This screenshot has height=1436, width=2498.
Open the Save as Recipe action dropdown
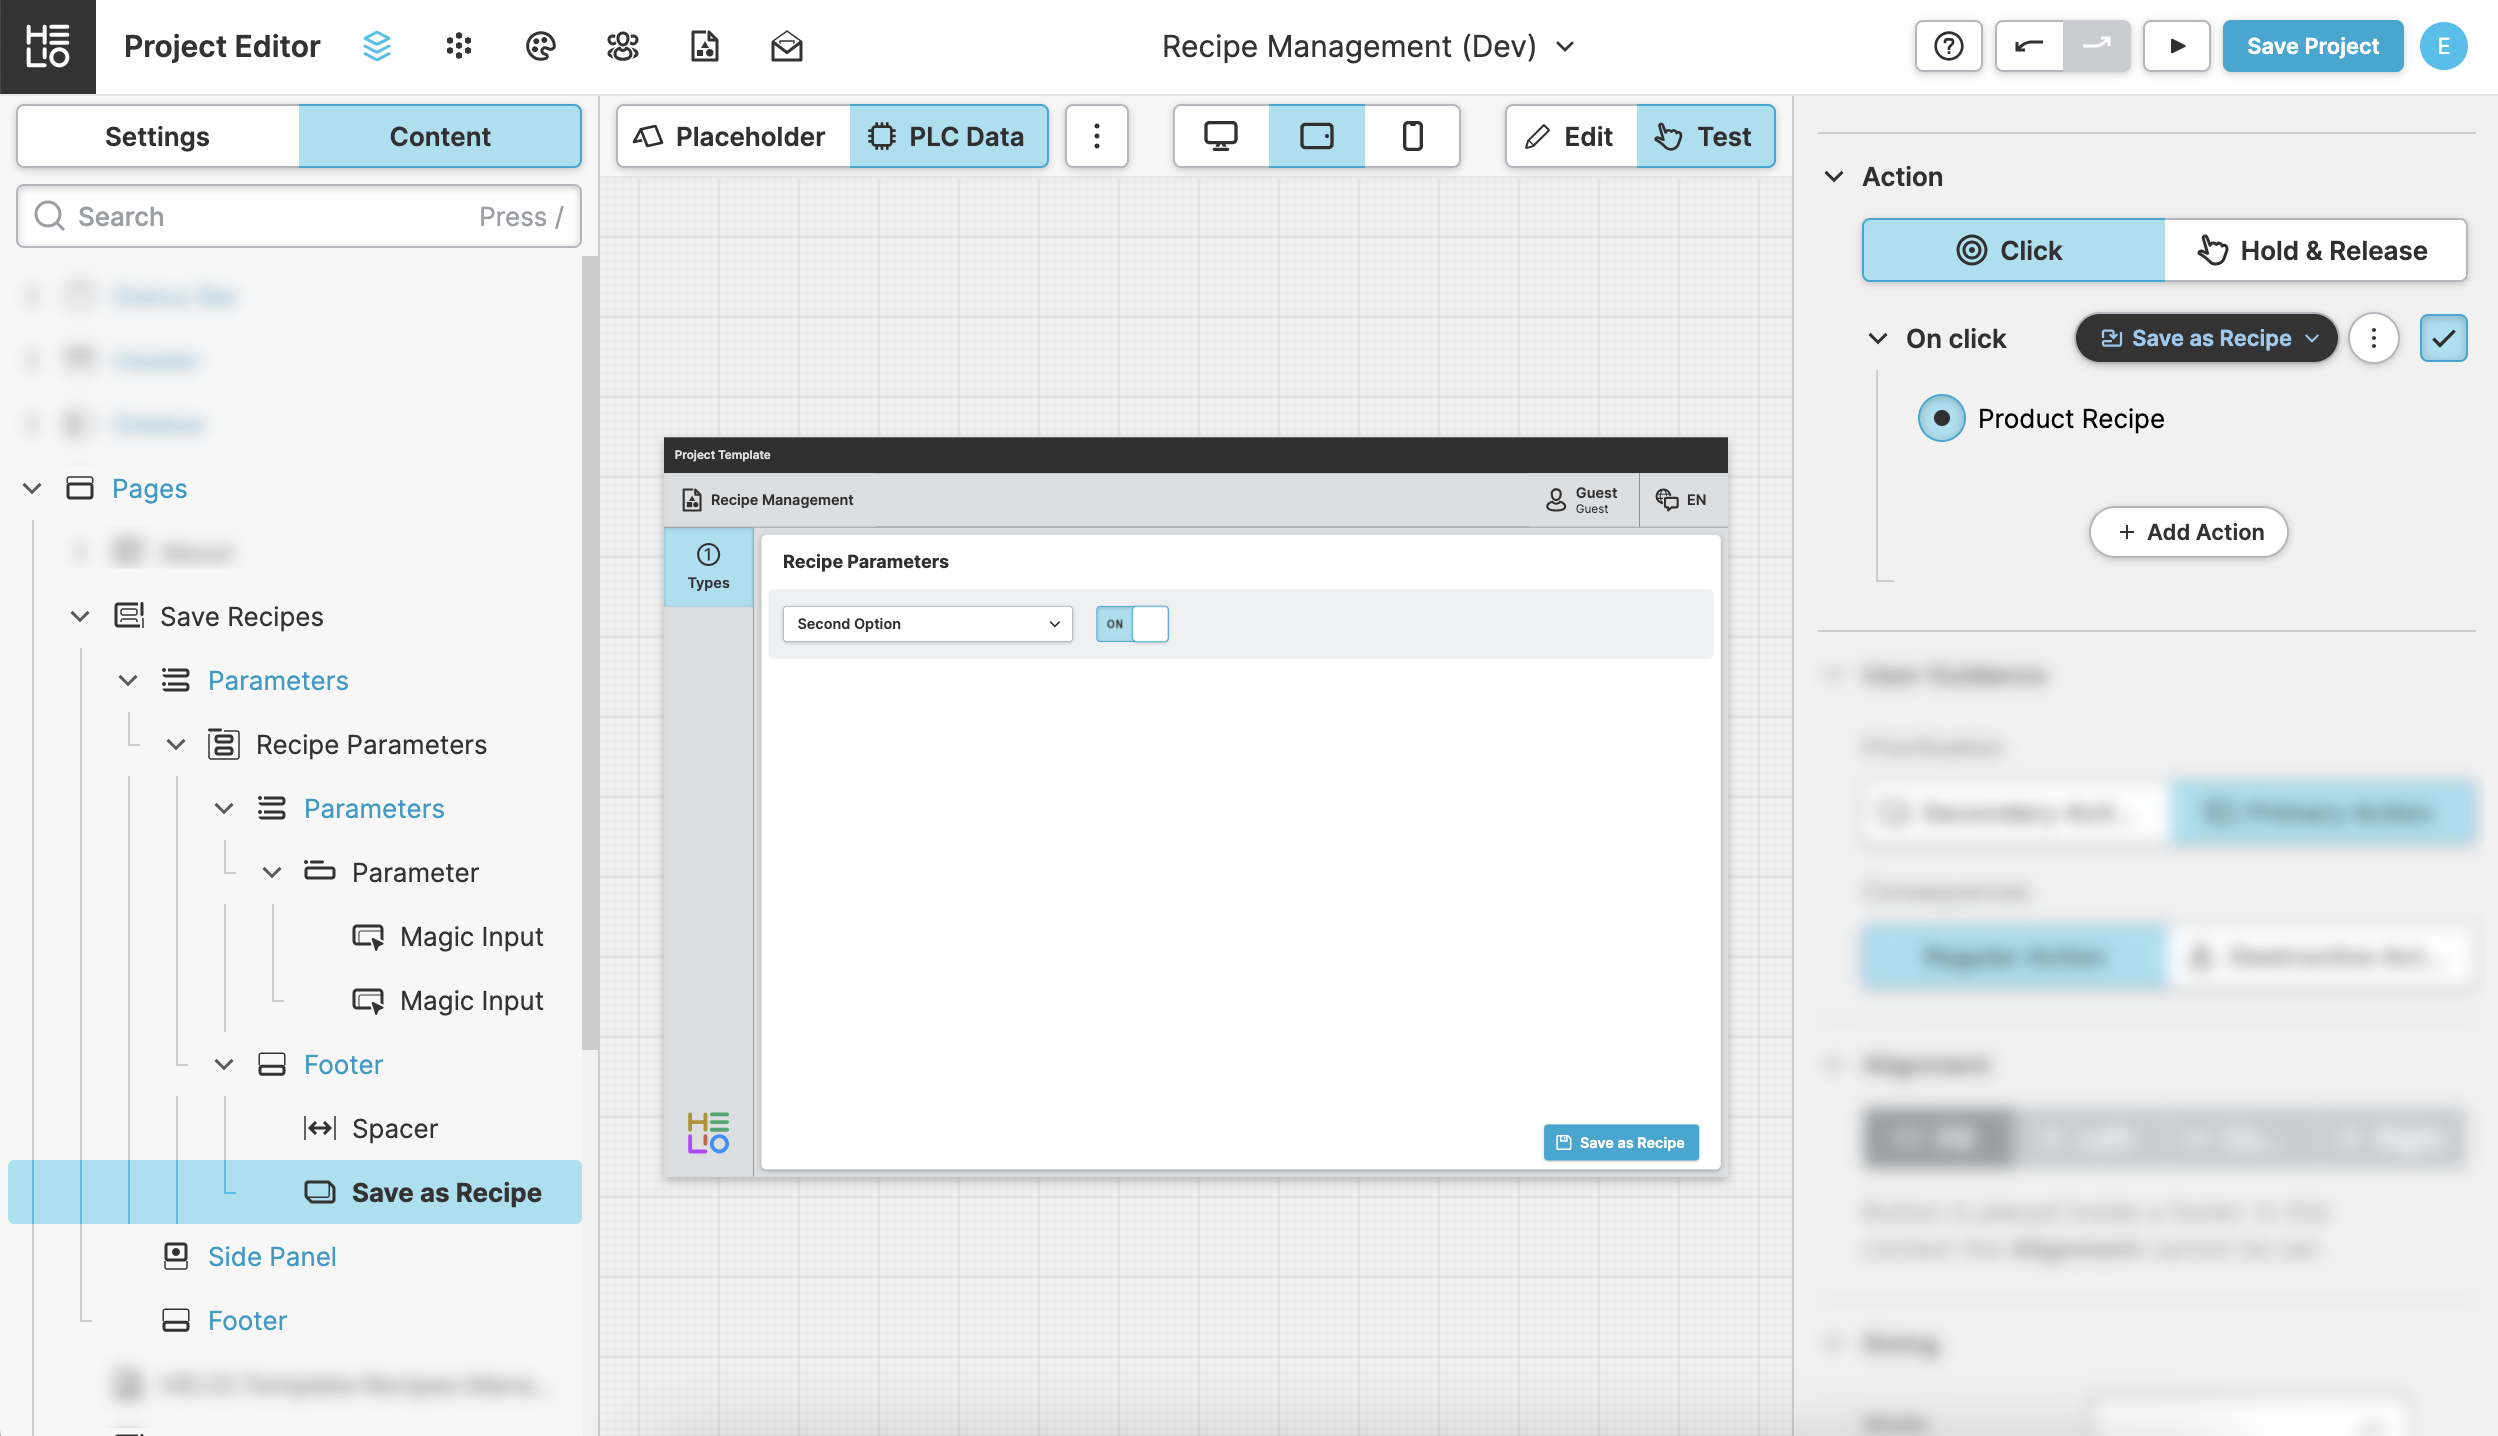pos(2206,338)
